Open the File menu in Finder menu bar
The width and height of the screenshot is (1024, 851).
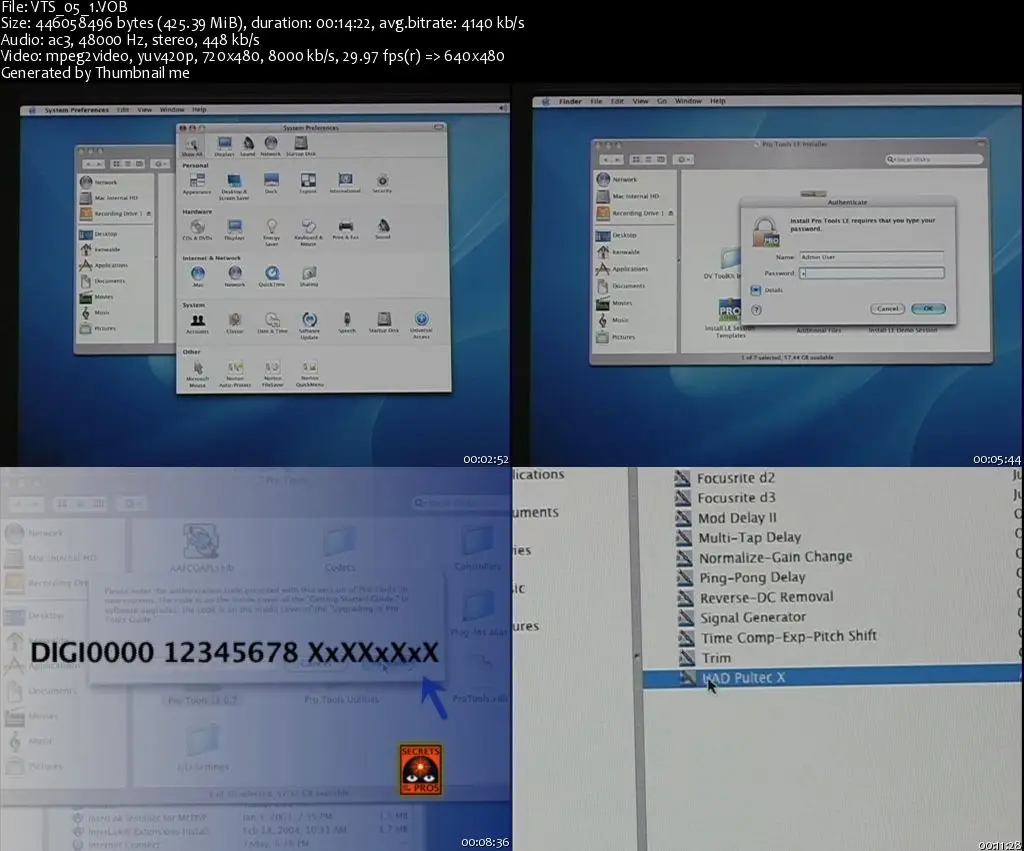tap(596, 101)
